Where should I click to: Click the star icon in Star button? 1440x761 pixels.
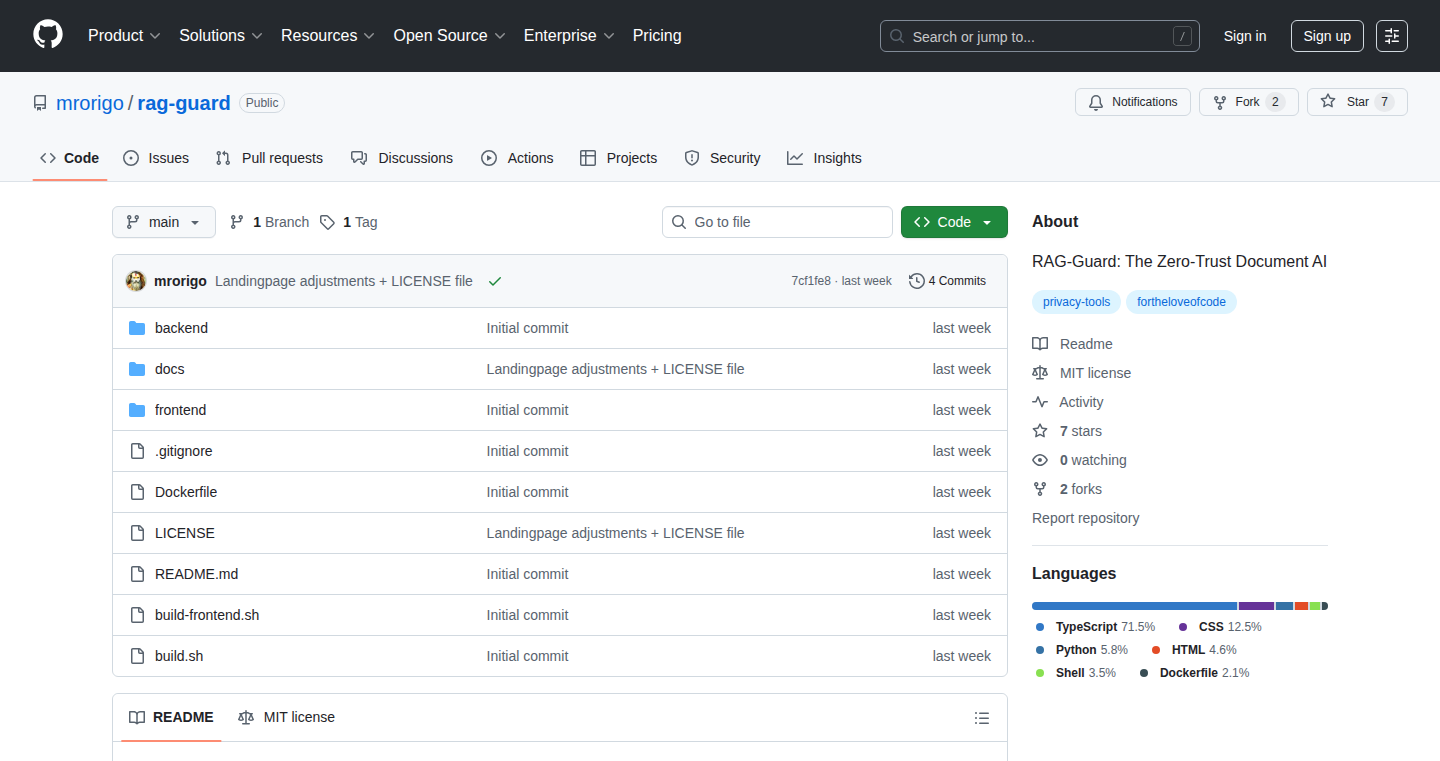1328,102
